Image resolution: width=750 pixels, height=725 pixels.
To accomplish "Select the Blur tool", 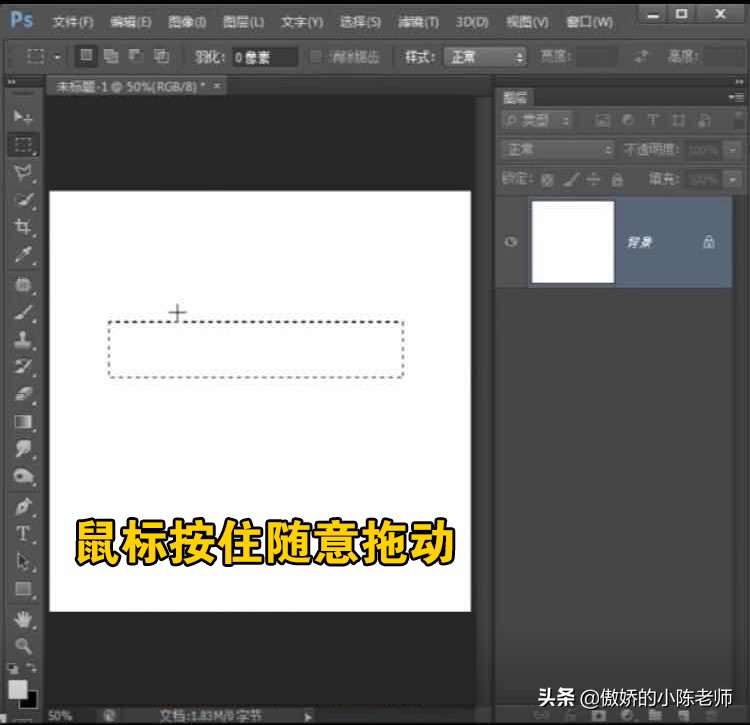I will [22, 449].
